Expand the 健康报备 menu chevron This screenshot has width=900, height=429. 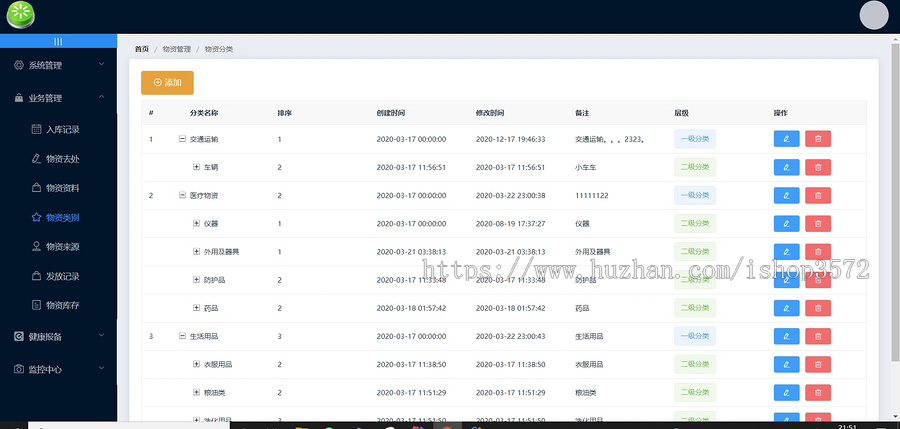coord(102,335)
